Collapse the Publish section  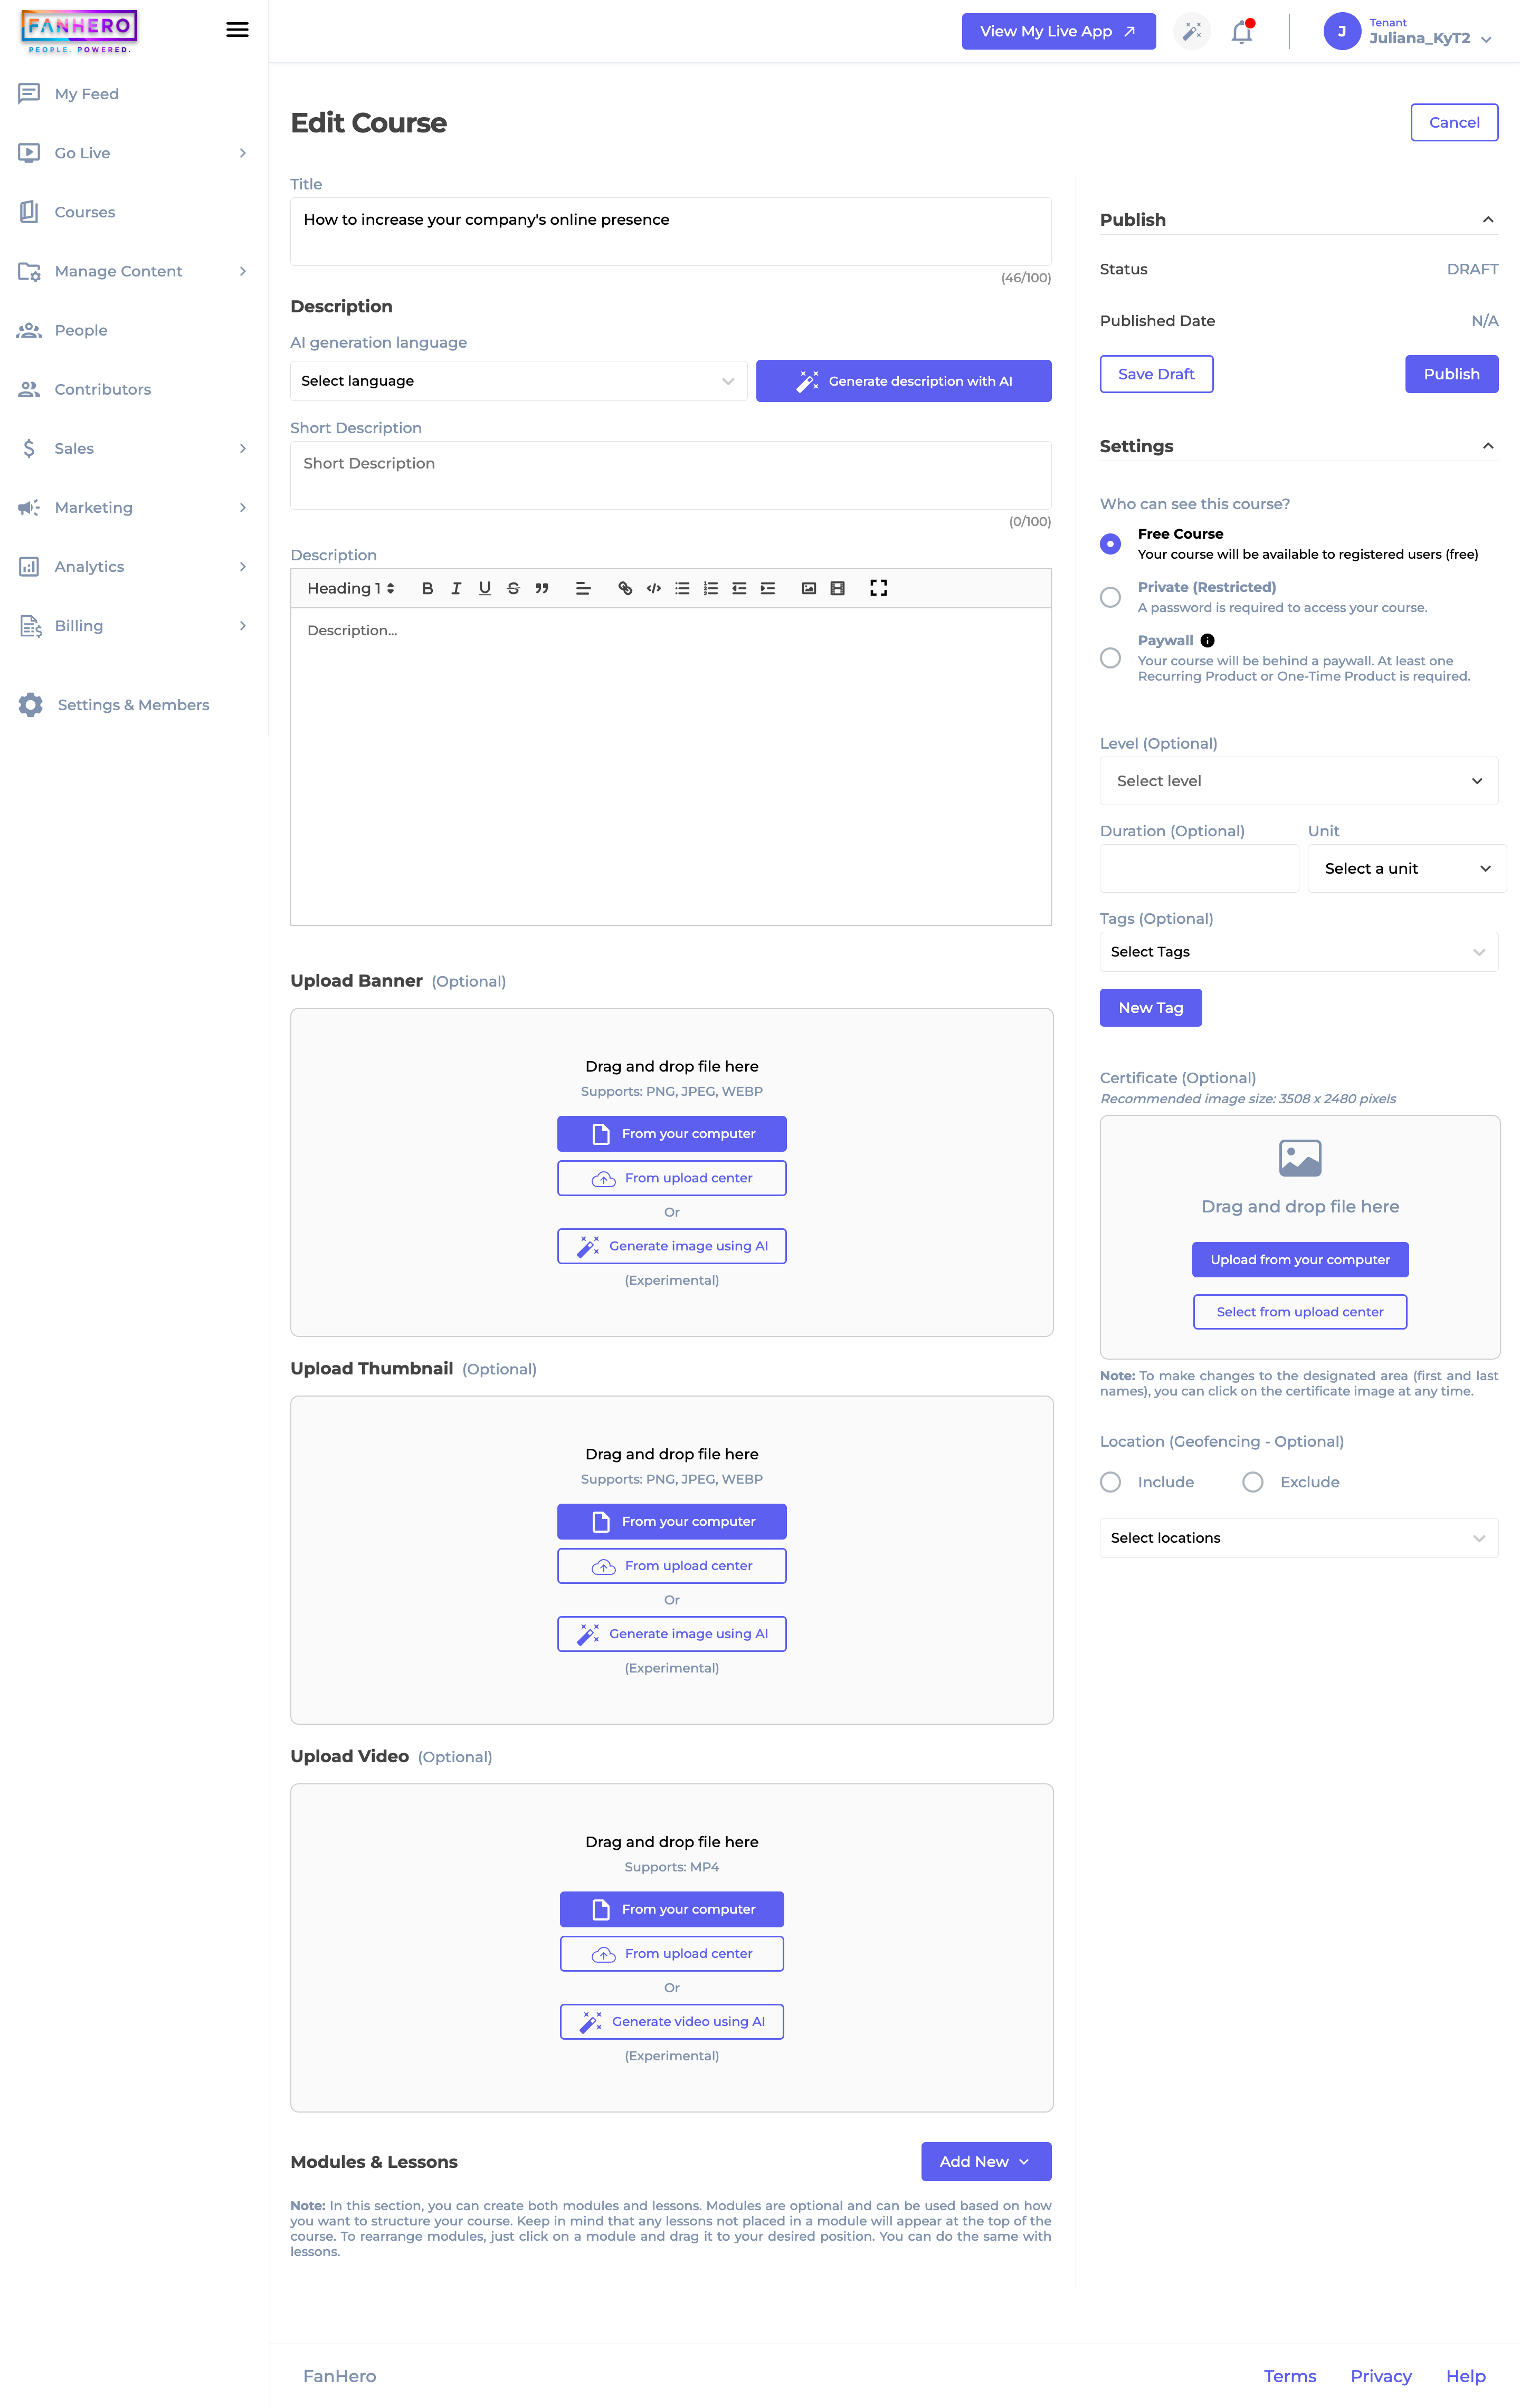[1487, 220]
